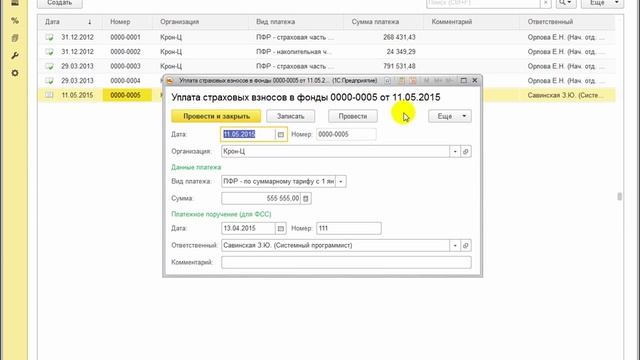The height and width of the screenshot is (360, 640).
Task: Select row with number 0000-0001
Action: pyautogui.click(x=326, y=37)
